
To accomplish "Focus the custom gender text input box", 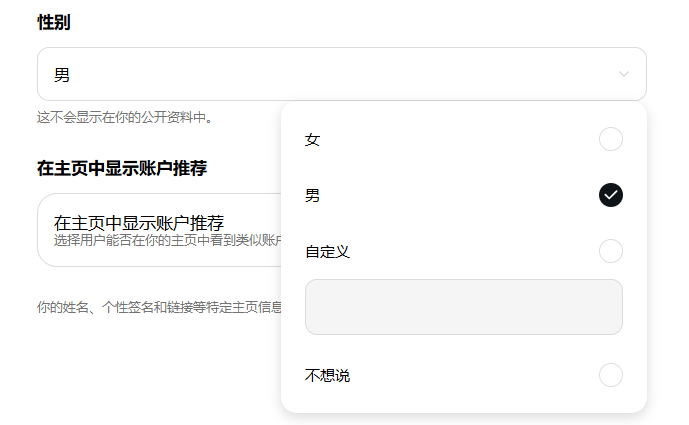I will pyautogui.click(x=464, y=307).
